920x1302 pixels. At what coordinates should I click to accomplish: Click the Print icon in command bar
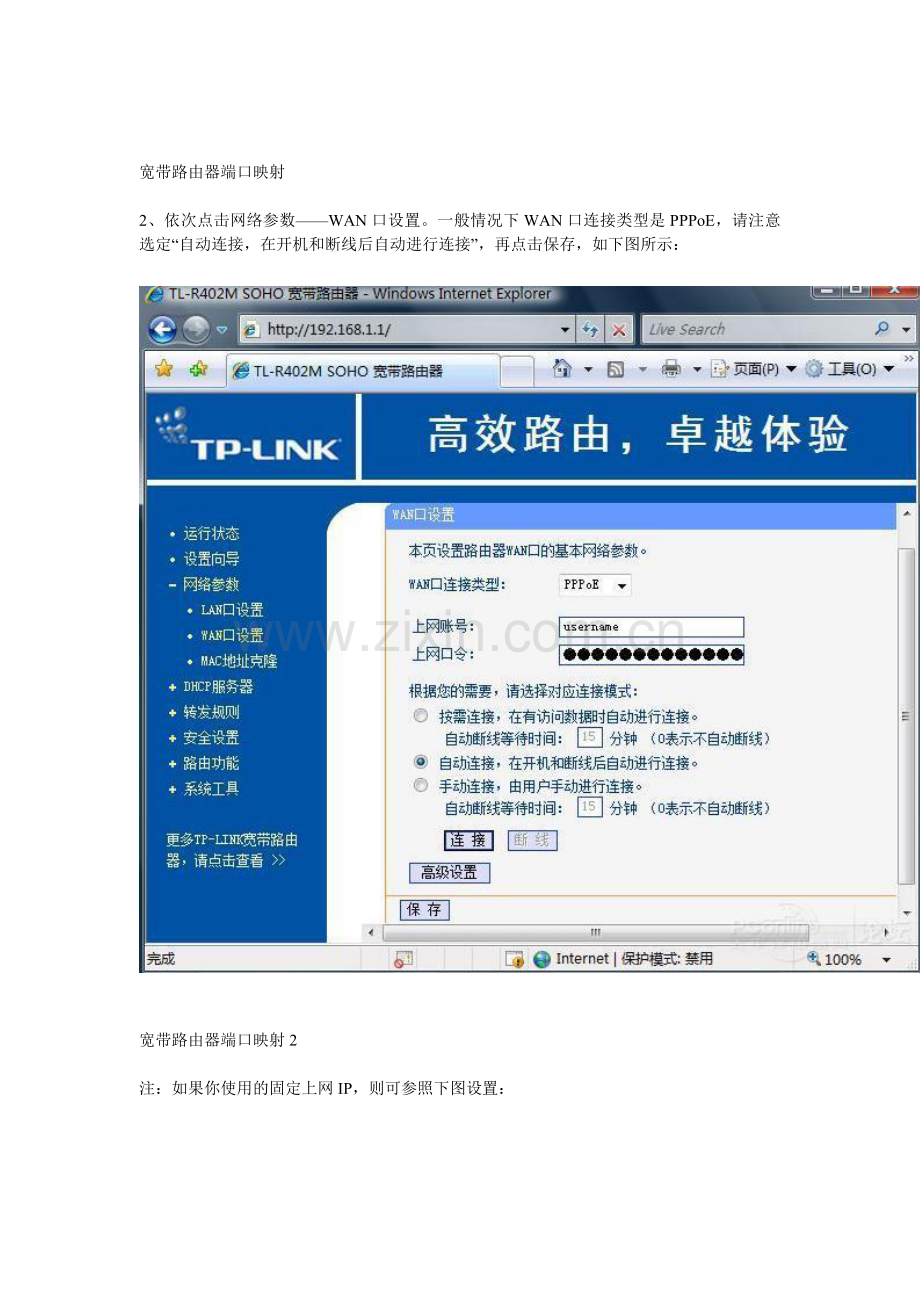coord(671,370)
